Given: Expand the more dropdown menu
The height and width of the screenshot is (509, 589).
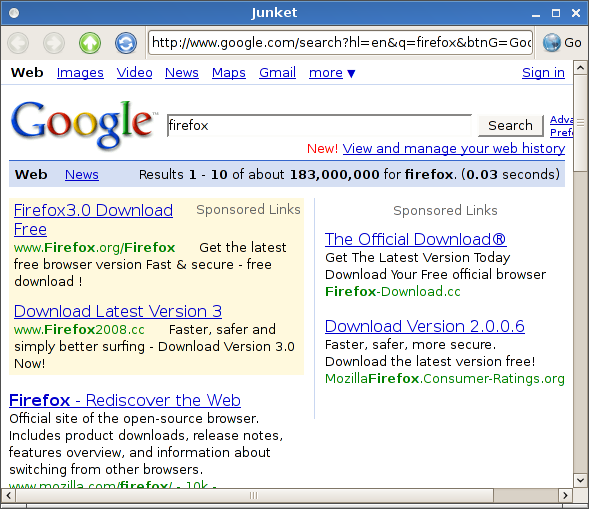Looking at the screenshot, I should pos(332,72).
